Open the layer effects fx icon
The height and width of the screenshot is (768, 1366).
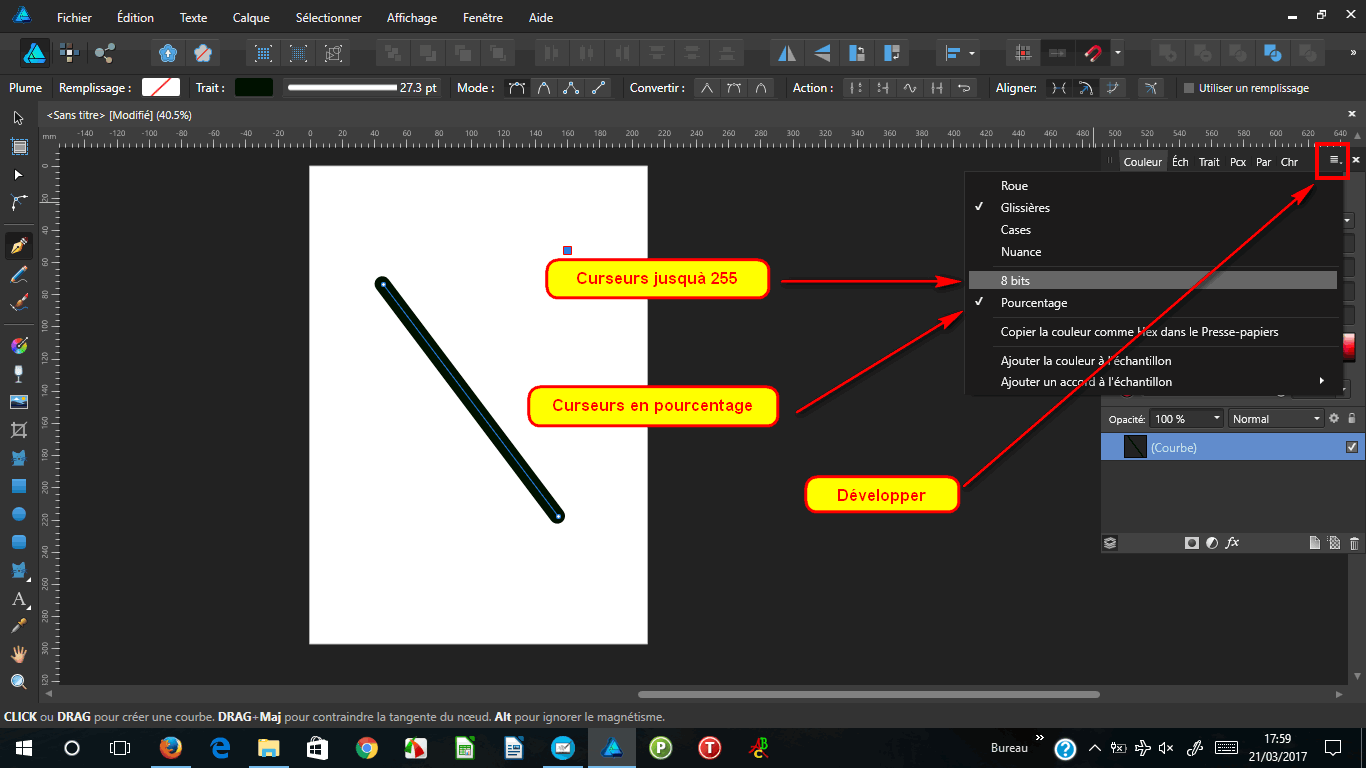1232,543
